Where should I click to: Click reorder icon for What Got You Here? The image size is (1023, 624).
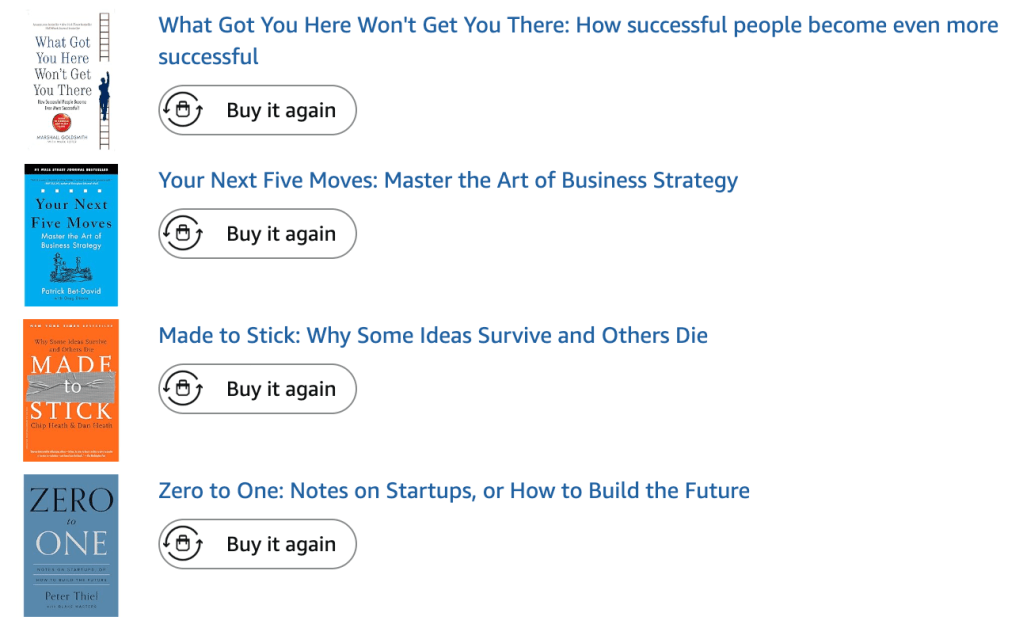tap(183, 110)
